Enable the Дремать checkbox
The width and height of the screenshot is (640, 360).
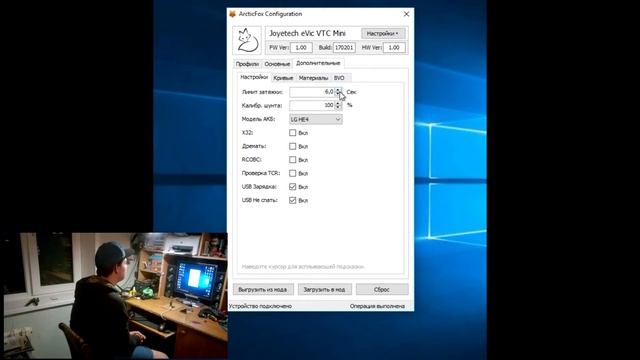point(292,146)
